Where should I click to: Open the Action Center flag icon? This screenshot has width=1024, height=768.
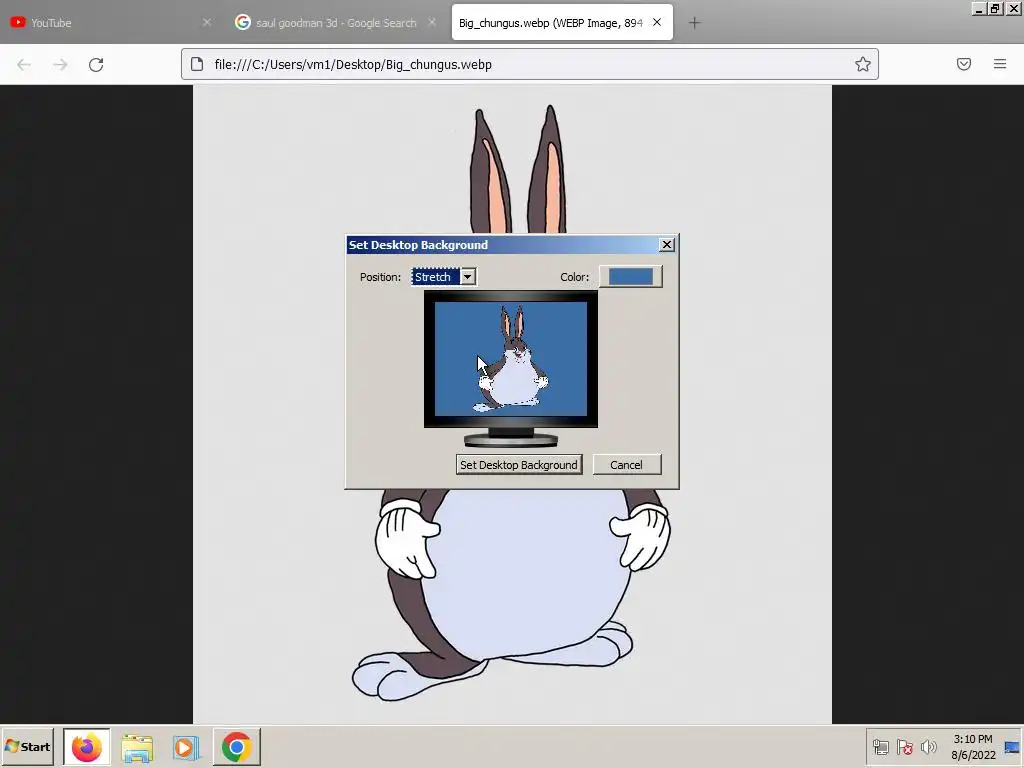pyautogui.click(x=904, y=746)
